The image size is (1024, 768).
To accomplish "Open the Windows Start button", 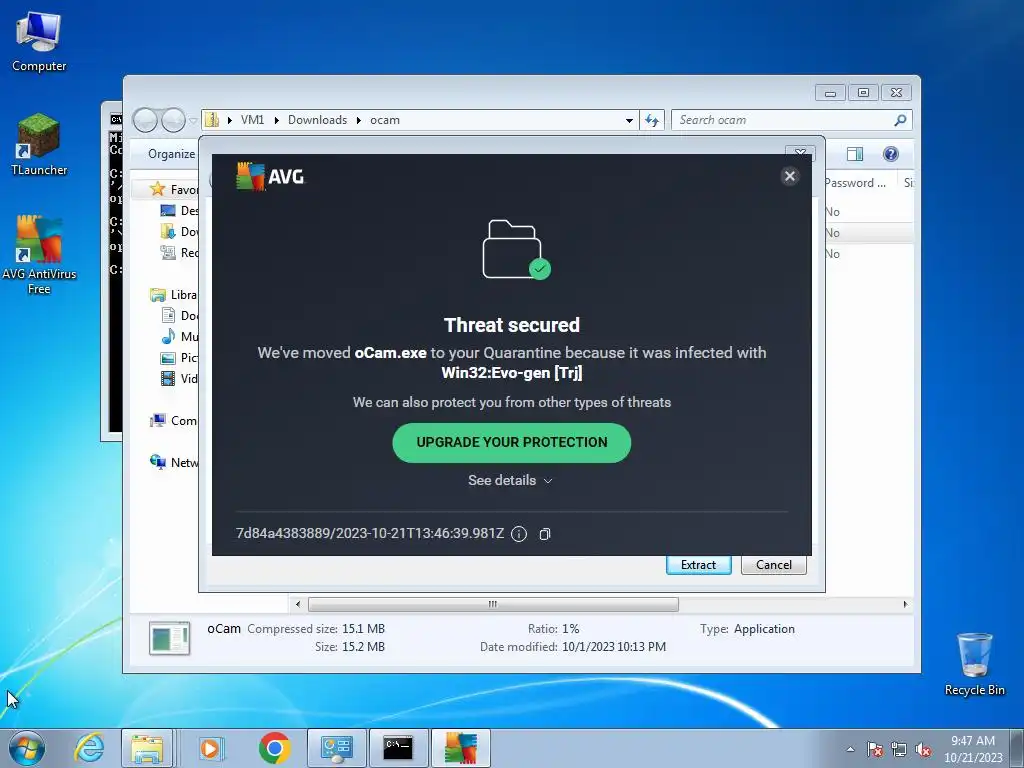I will coord(27,748).
